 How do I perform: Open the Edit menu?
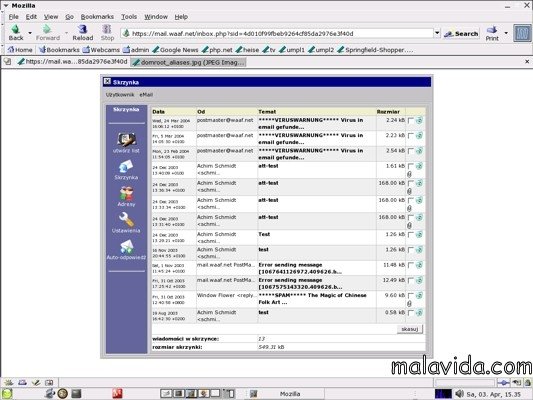31,17
